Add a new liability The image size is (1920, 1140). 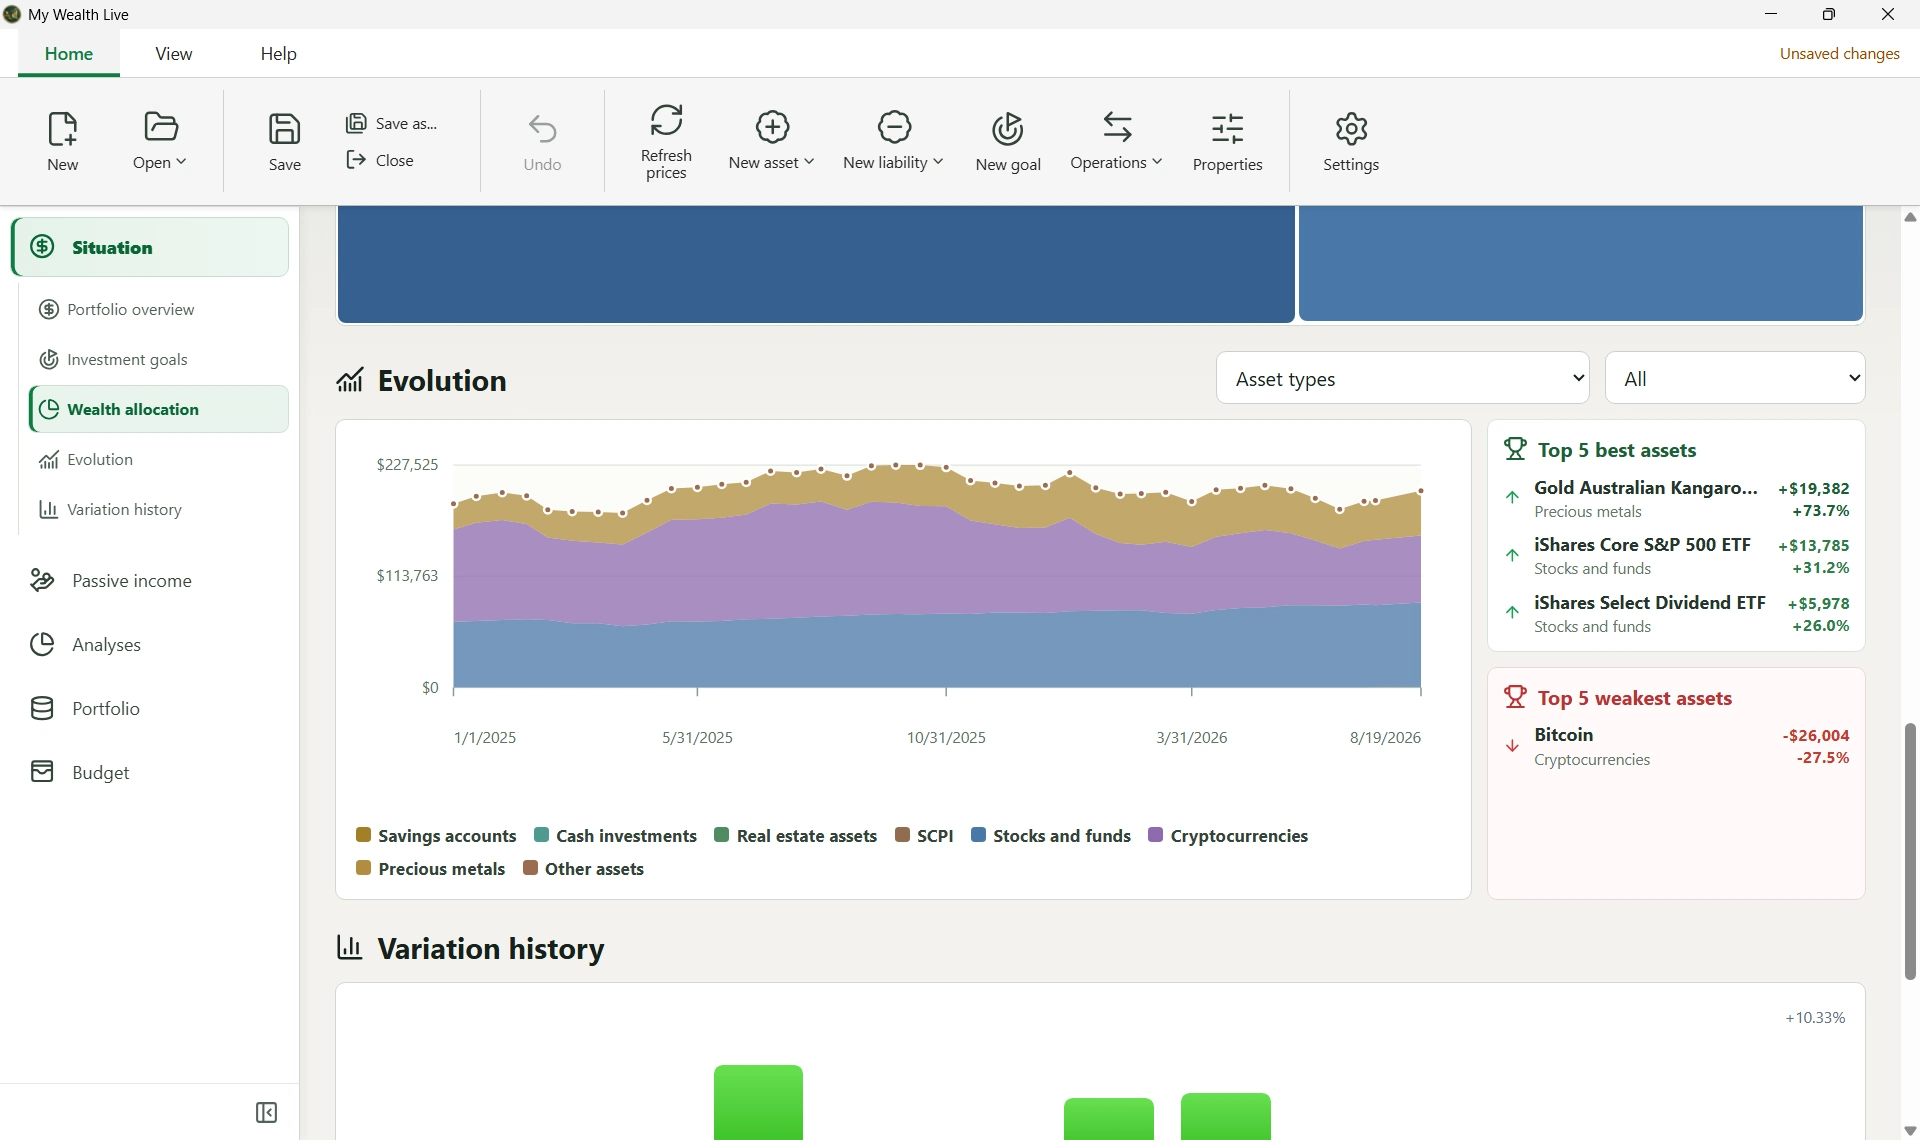coord(893,141)
